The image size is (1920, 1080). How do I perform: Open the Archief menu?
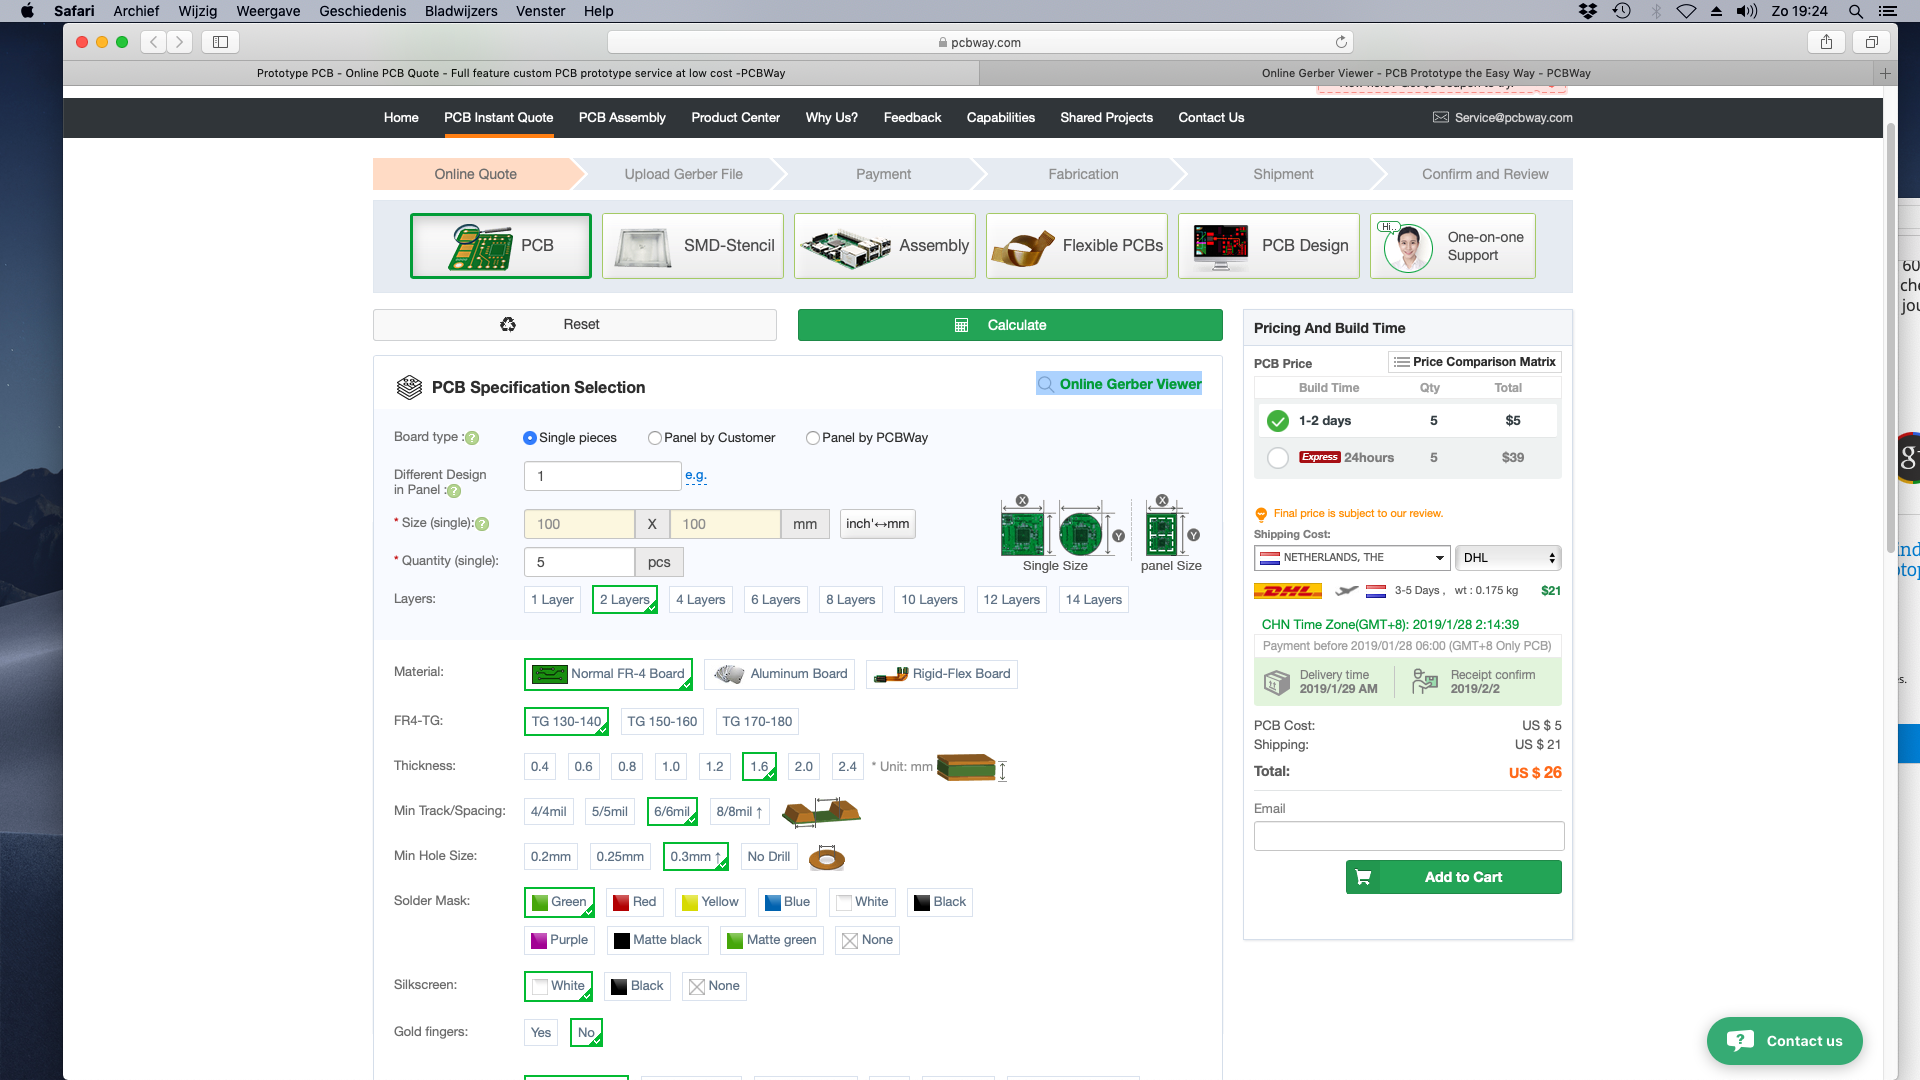coord(136,11)
